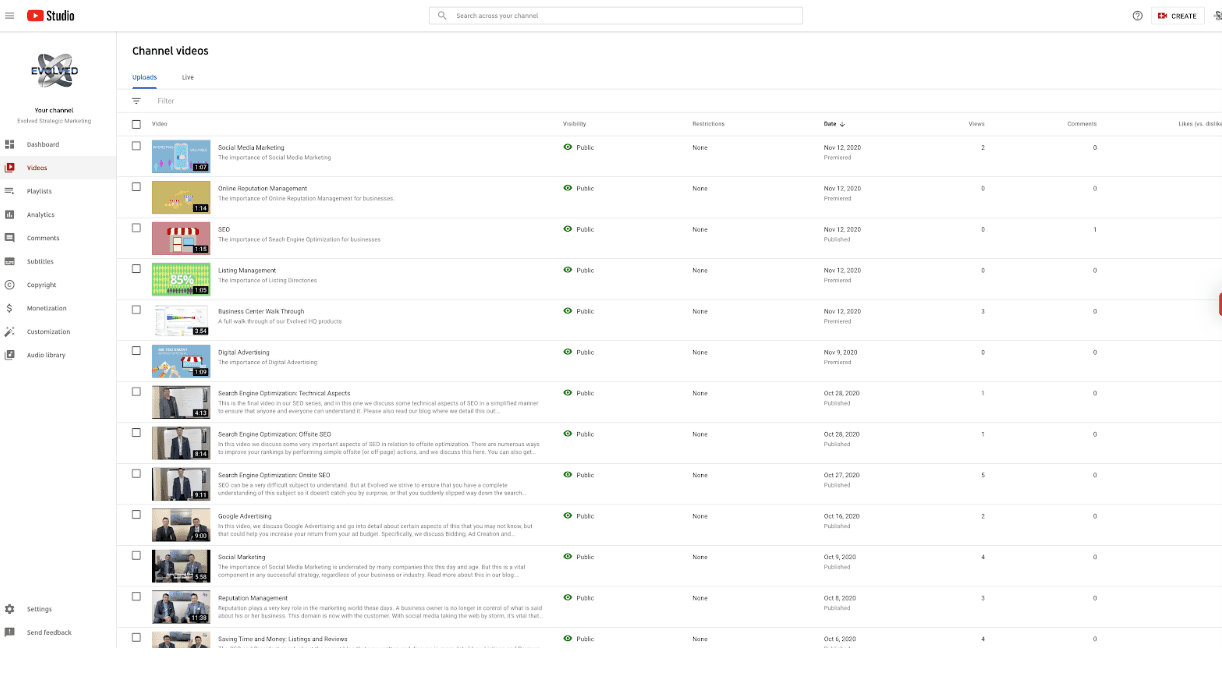Open the Business Center Walk Through title
The image size is (1222, 694).
(x=261, y=311)
